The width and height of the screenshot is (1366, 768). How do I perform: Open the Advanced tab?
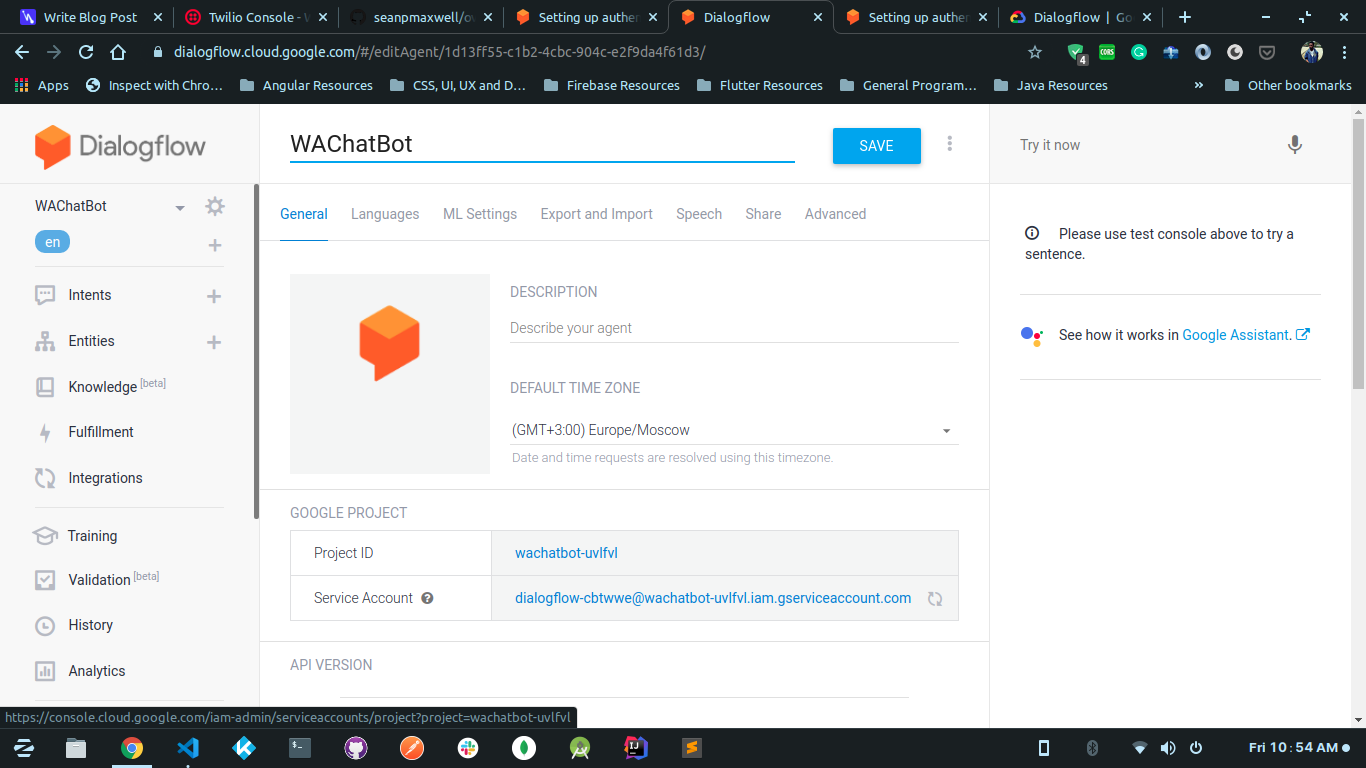point(835,214)
